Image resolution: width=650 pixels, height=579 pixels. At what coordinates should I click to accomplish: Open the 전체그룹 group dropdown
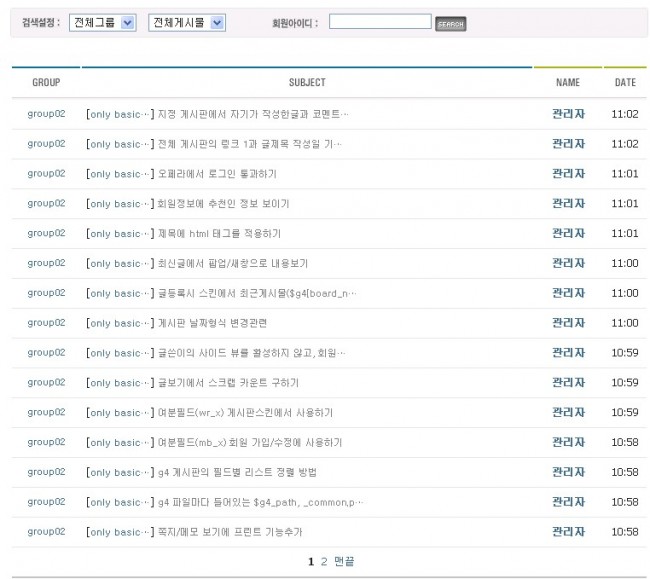coord(102,22)
